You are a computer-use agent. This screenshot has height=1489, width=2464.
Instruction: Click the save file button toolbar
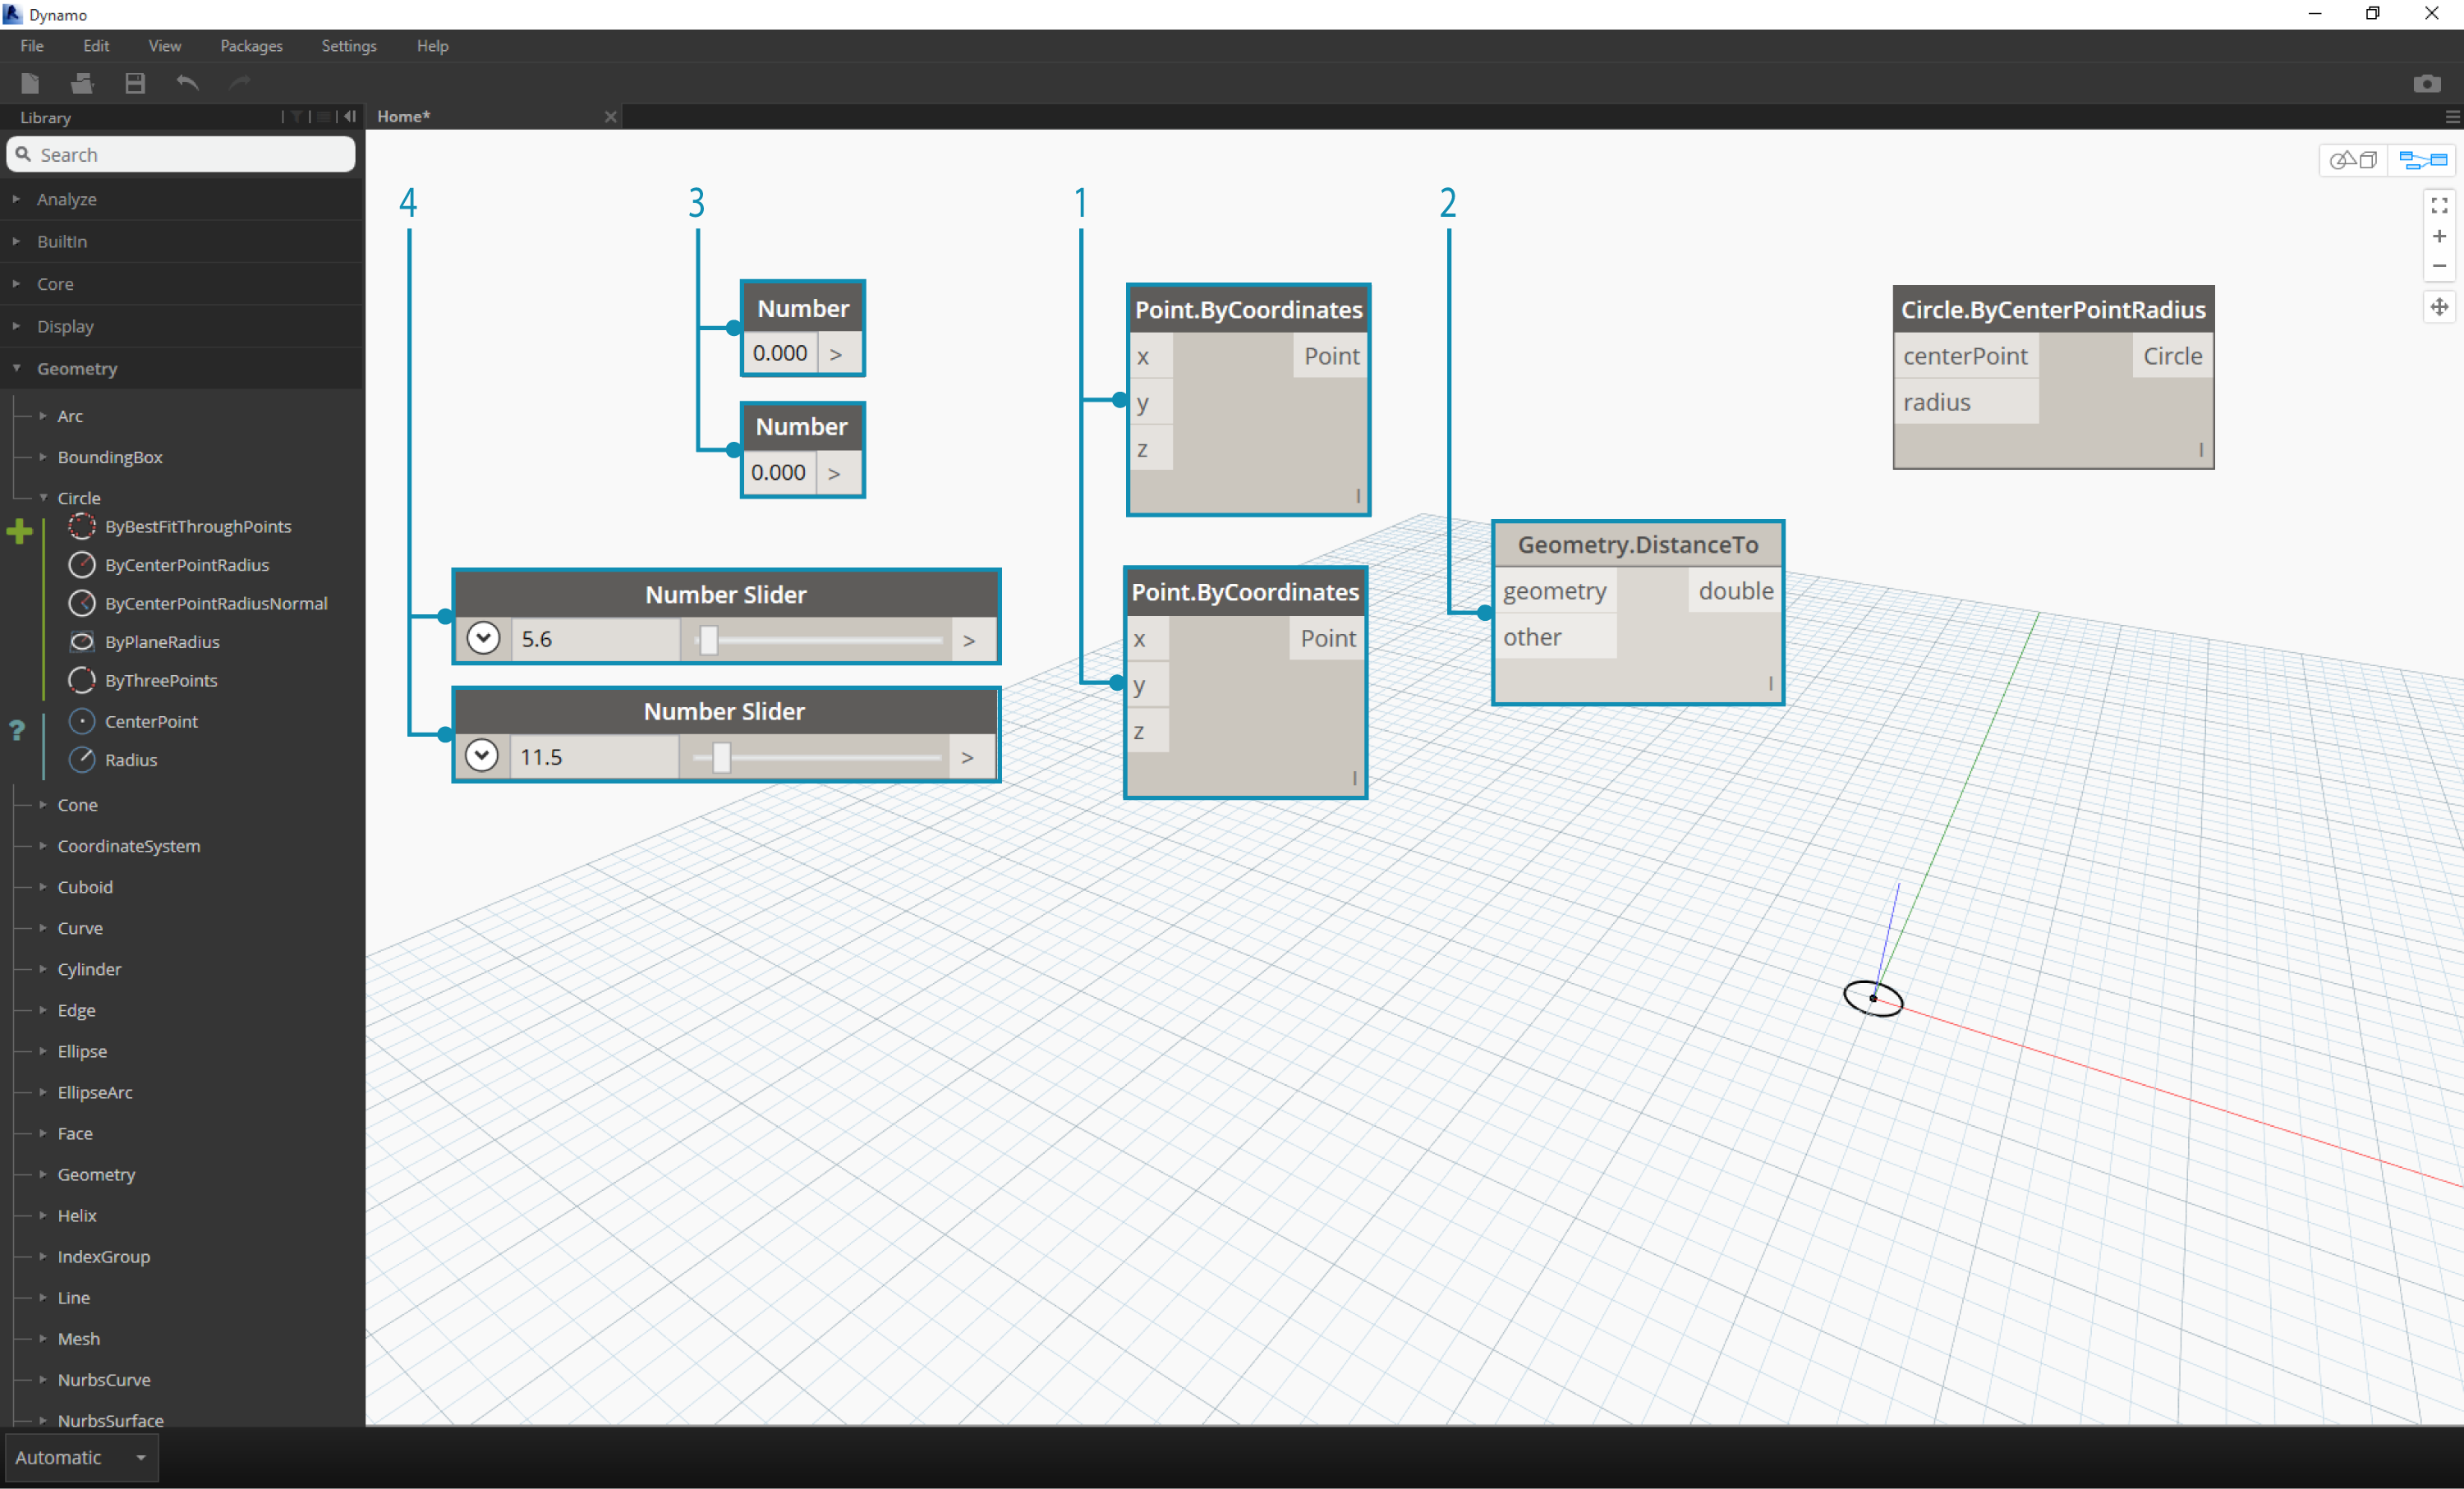click(136, 83)
